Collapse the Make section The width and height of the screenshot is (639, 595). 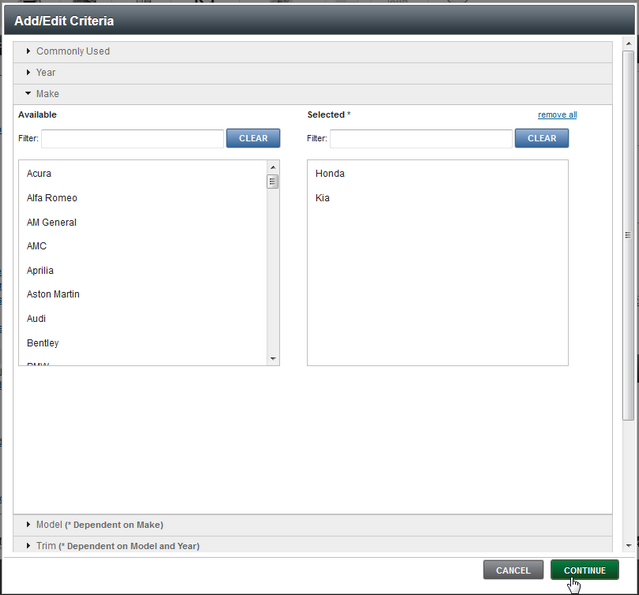[313, 94]
